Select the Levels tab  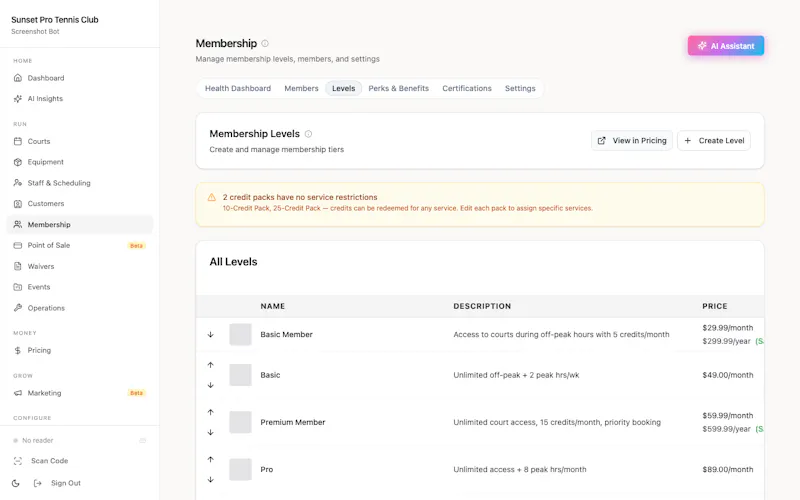(343, 88)
